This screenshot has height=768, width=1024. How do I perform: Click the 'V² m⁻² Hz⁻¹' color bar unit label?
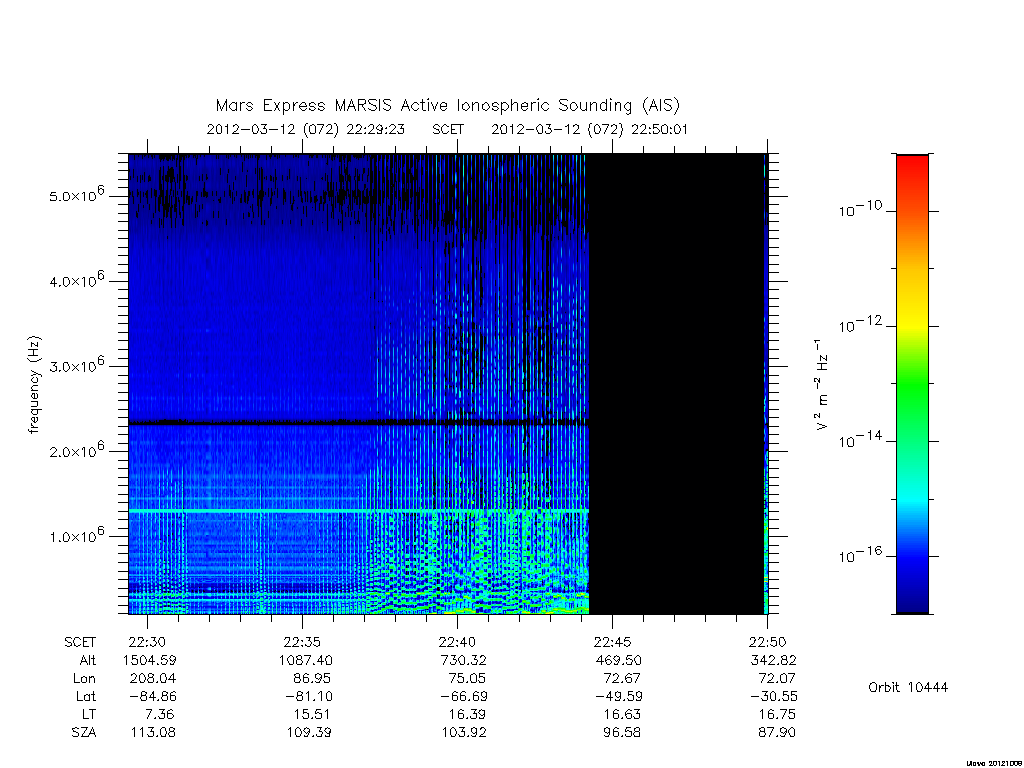tap(822, 384)
